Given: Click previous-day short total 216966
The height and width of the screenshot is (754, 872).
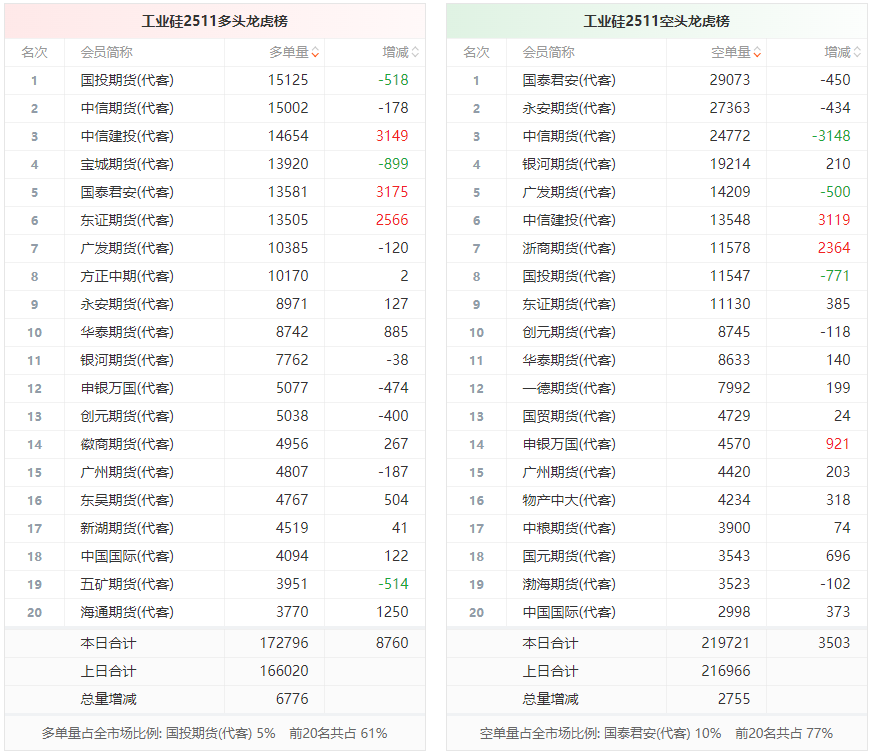Looking at the screenshot, I should click(726, 671).
